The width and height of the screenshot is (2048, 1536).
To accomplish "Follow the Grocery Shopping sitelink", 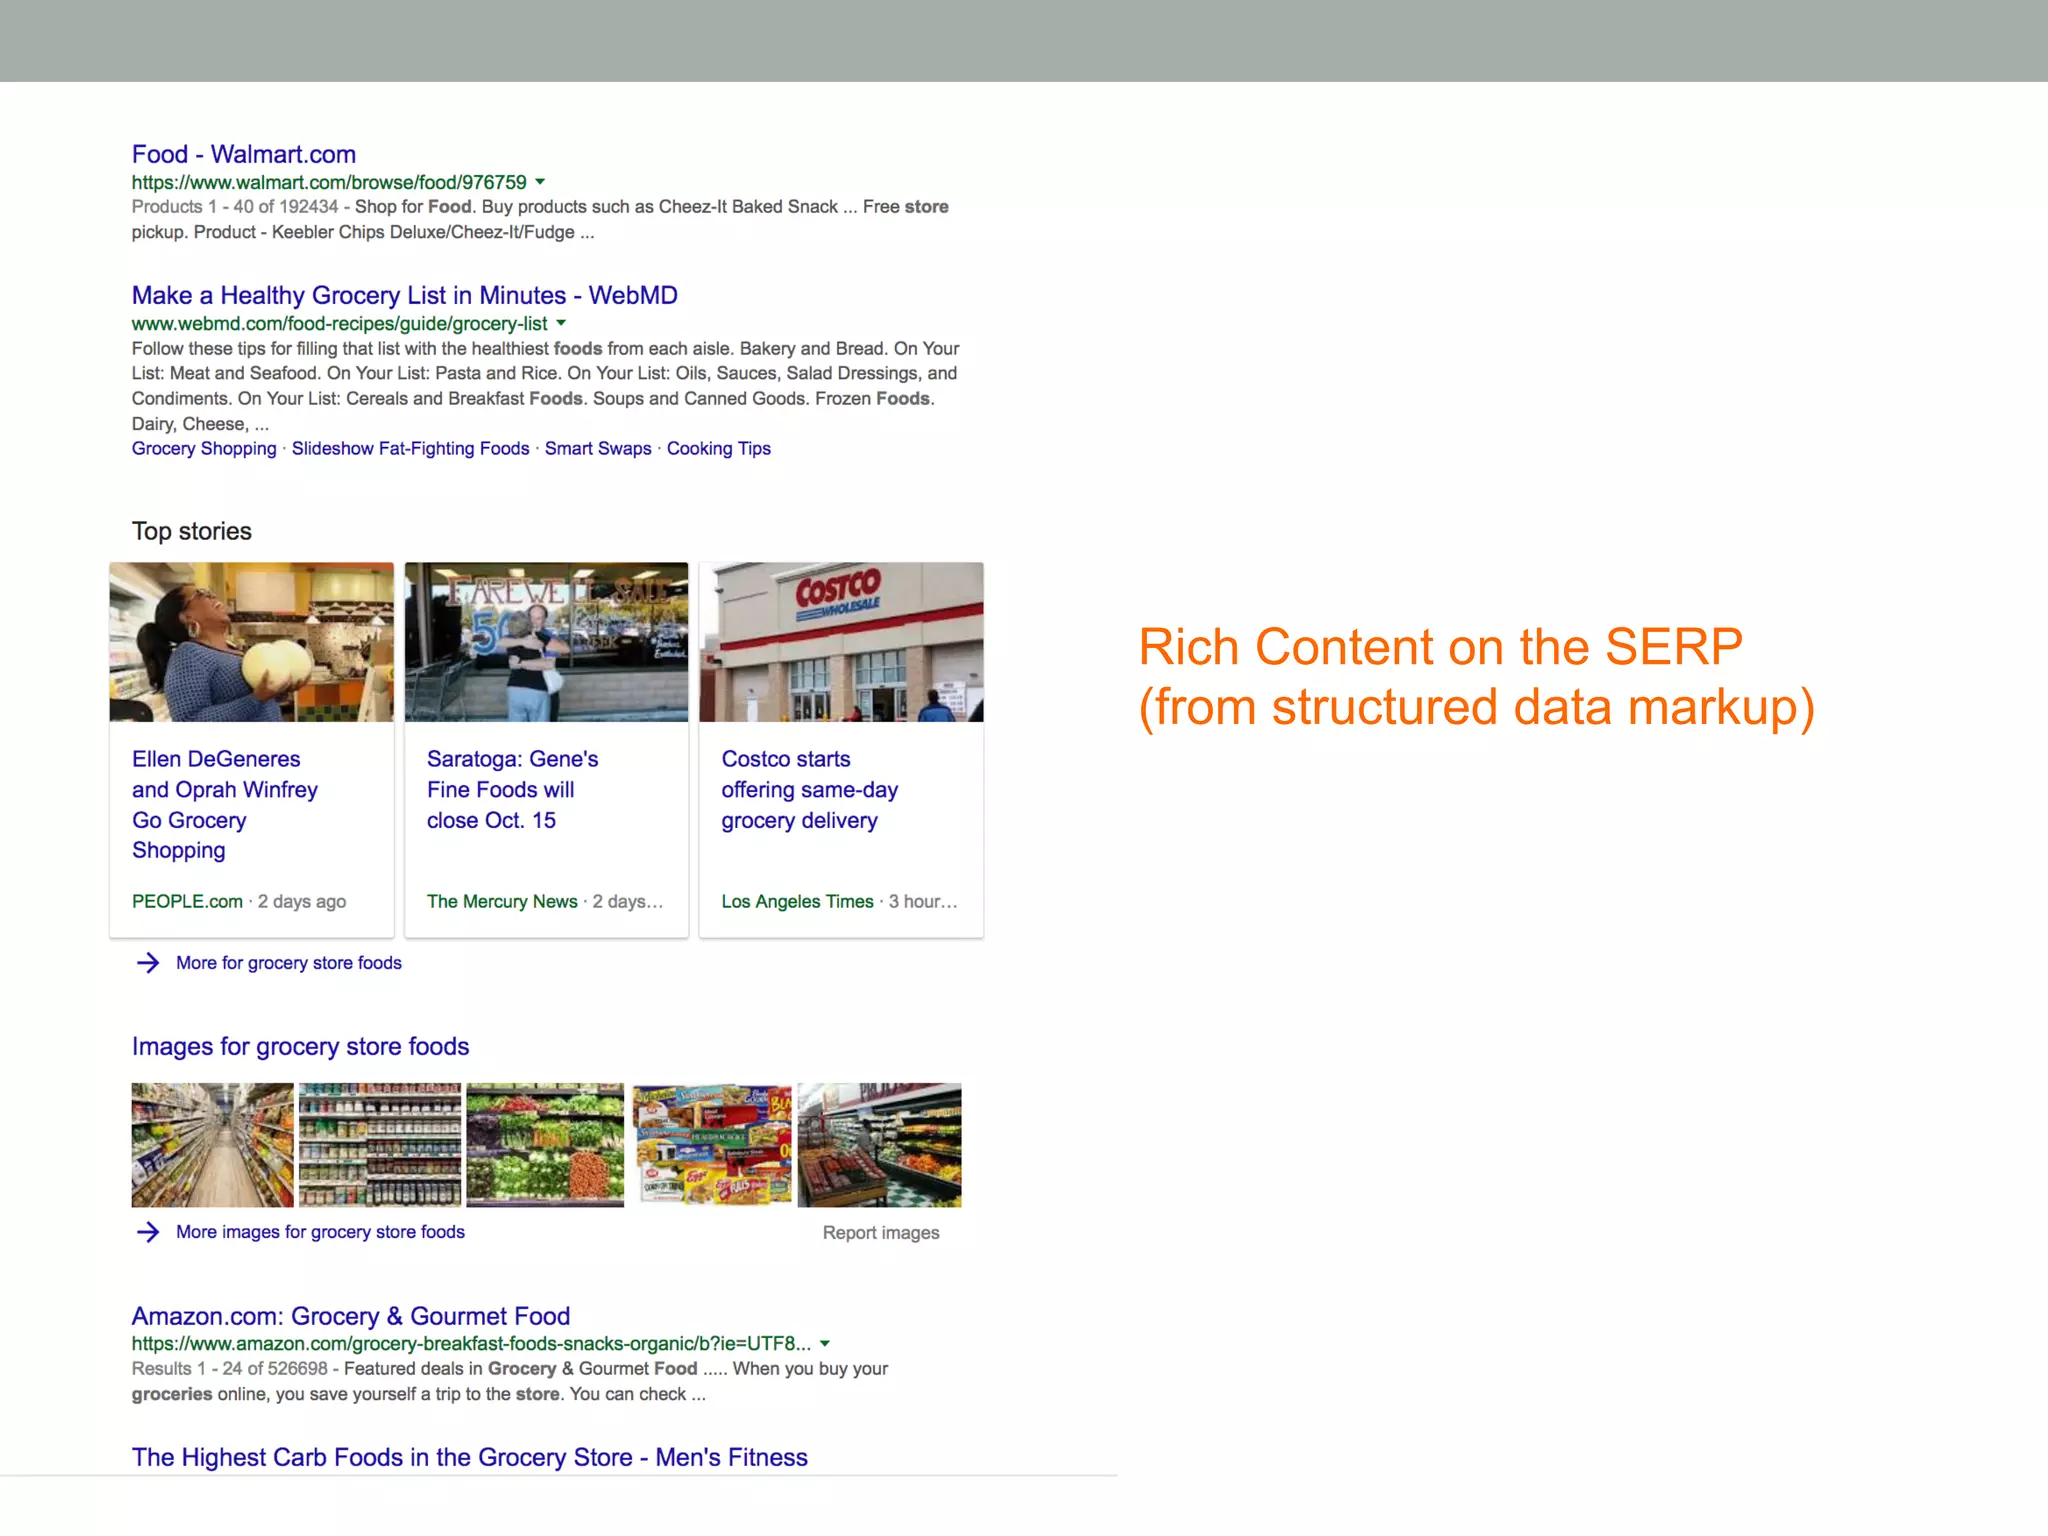I will pos(204,449).
